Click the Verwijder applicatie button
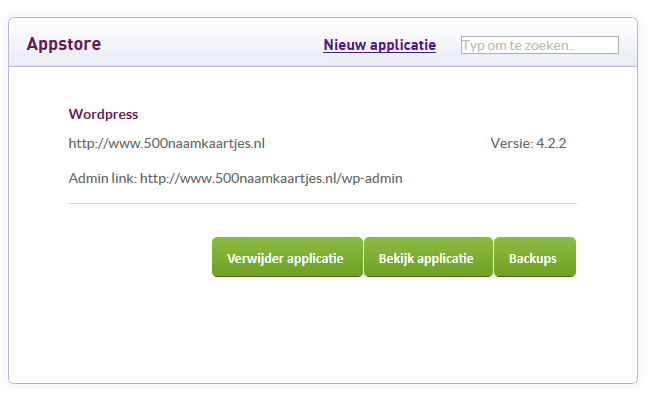Screen dimensions: 649x402 click(287, 257)
